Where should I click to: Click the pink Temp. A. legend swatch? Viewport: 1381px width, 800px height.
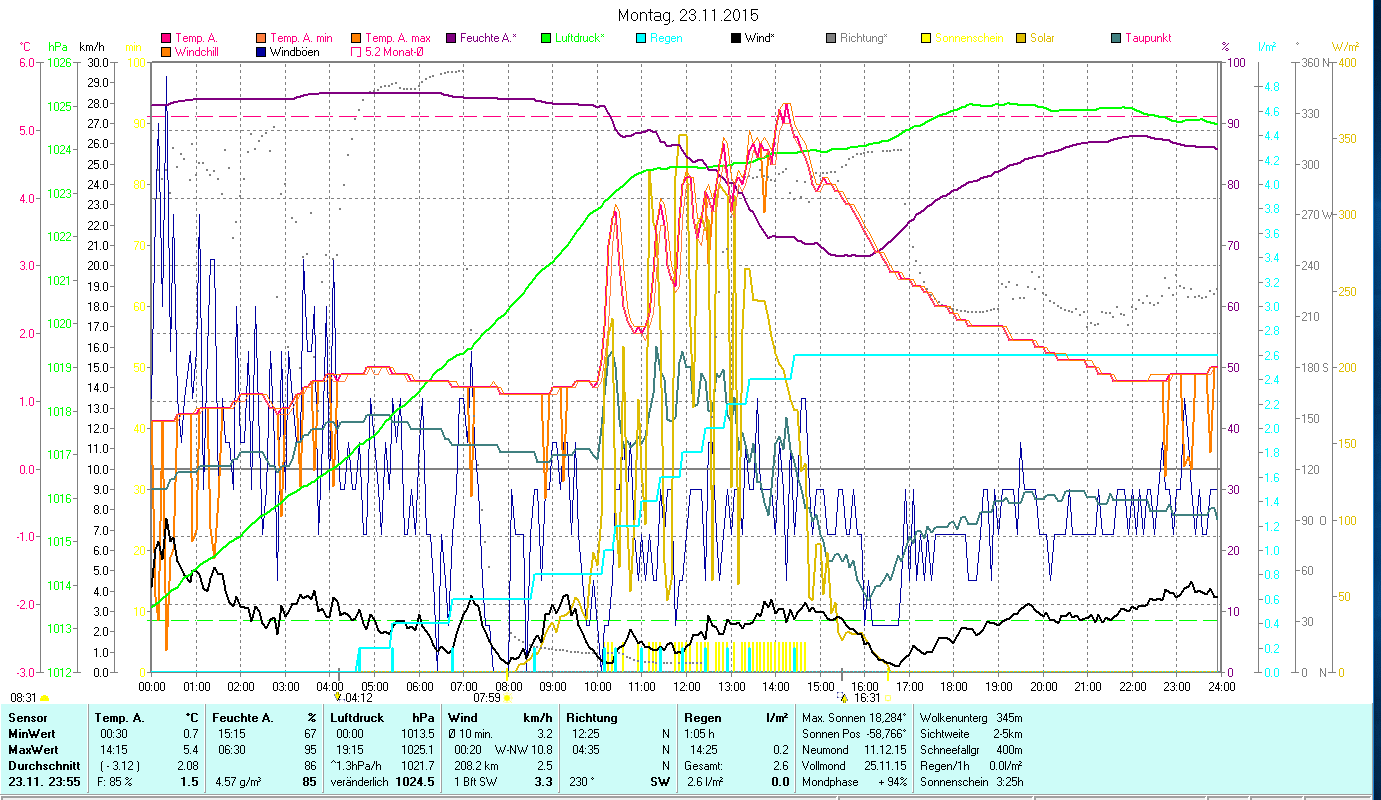pos(167,39)
